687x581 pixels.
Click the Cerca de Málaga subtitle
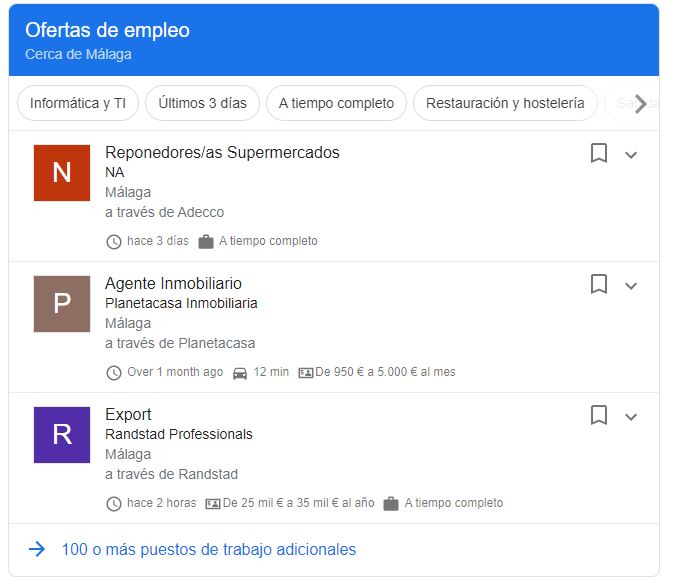(x=78, y=54)
